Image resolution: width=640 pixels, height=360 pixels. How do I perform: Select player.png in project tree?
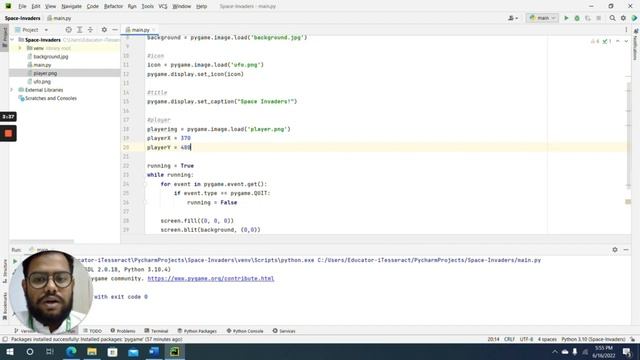(x=45, y=73)
